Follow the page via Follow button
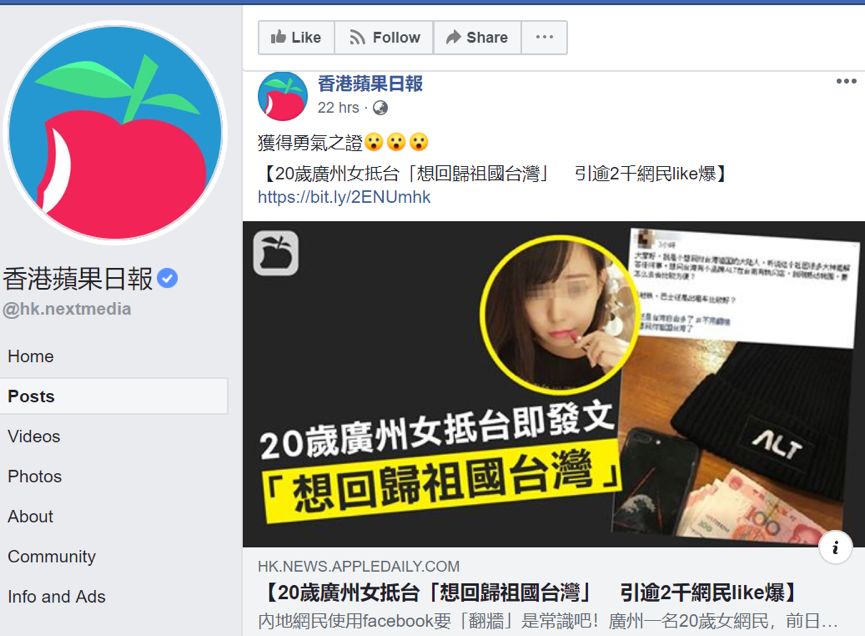This screenshot has width=865, height=636. pos(384,38)
